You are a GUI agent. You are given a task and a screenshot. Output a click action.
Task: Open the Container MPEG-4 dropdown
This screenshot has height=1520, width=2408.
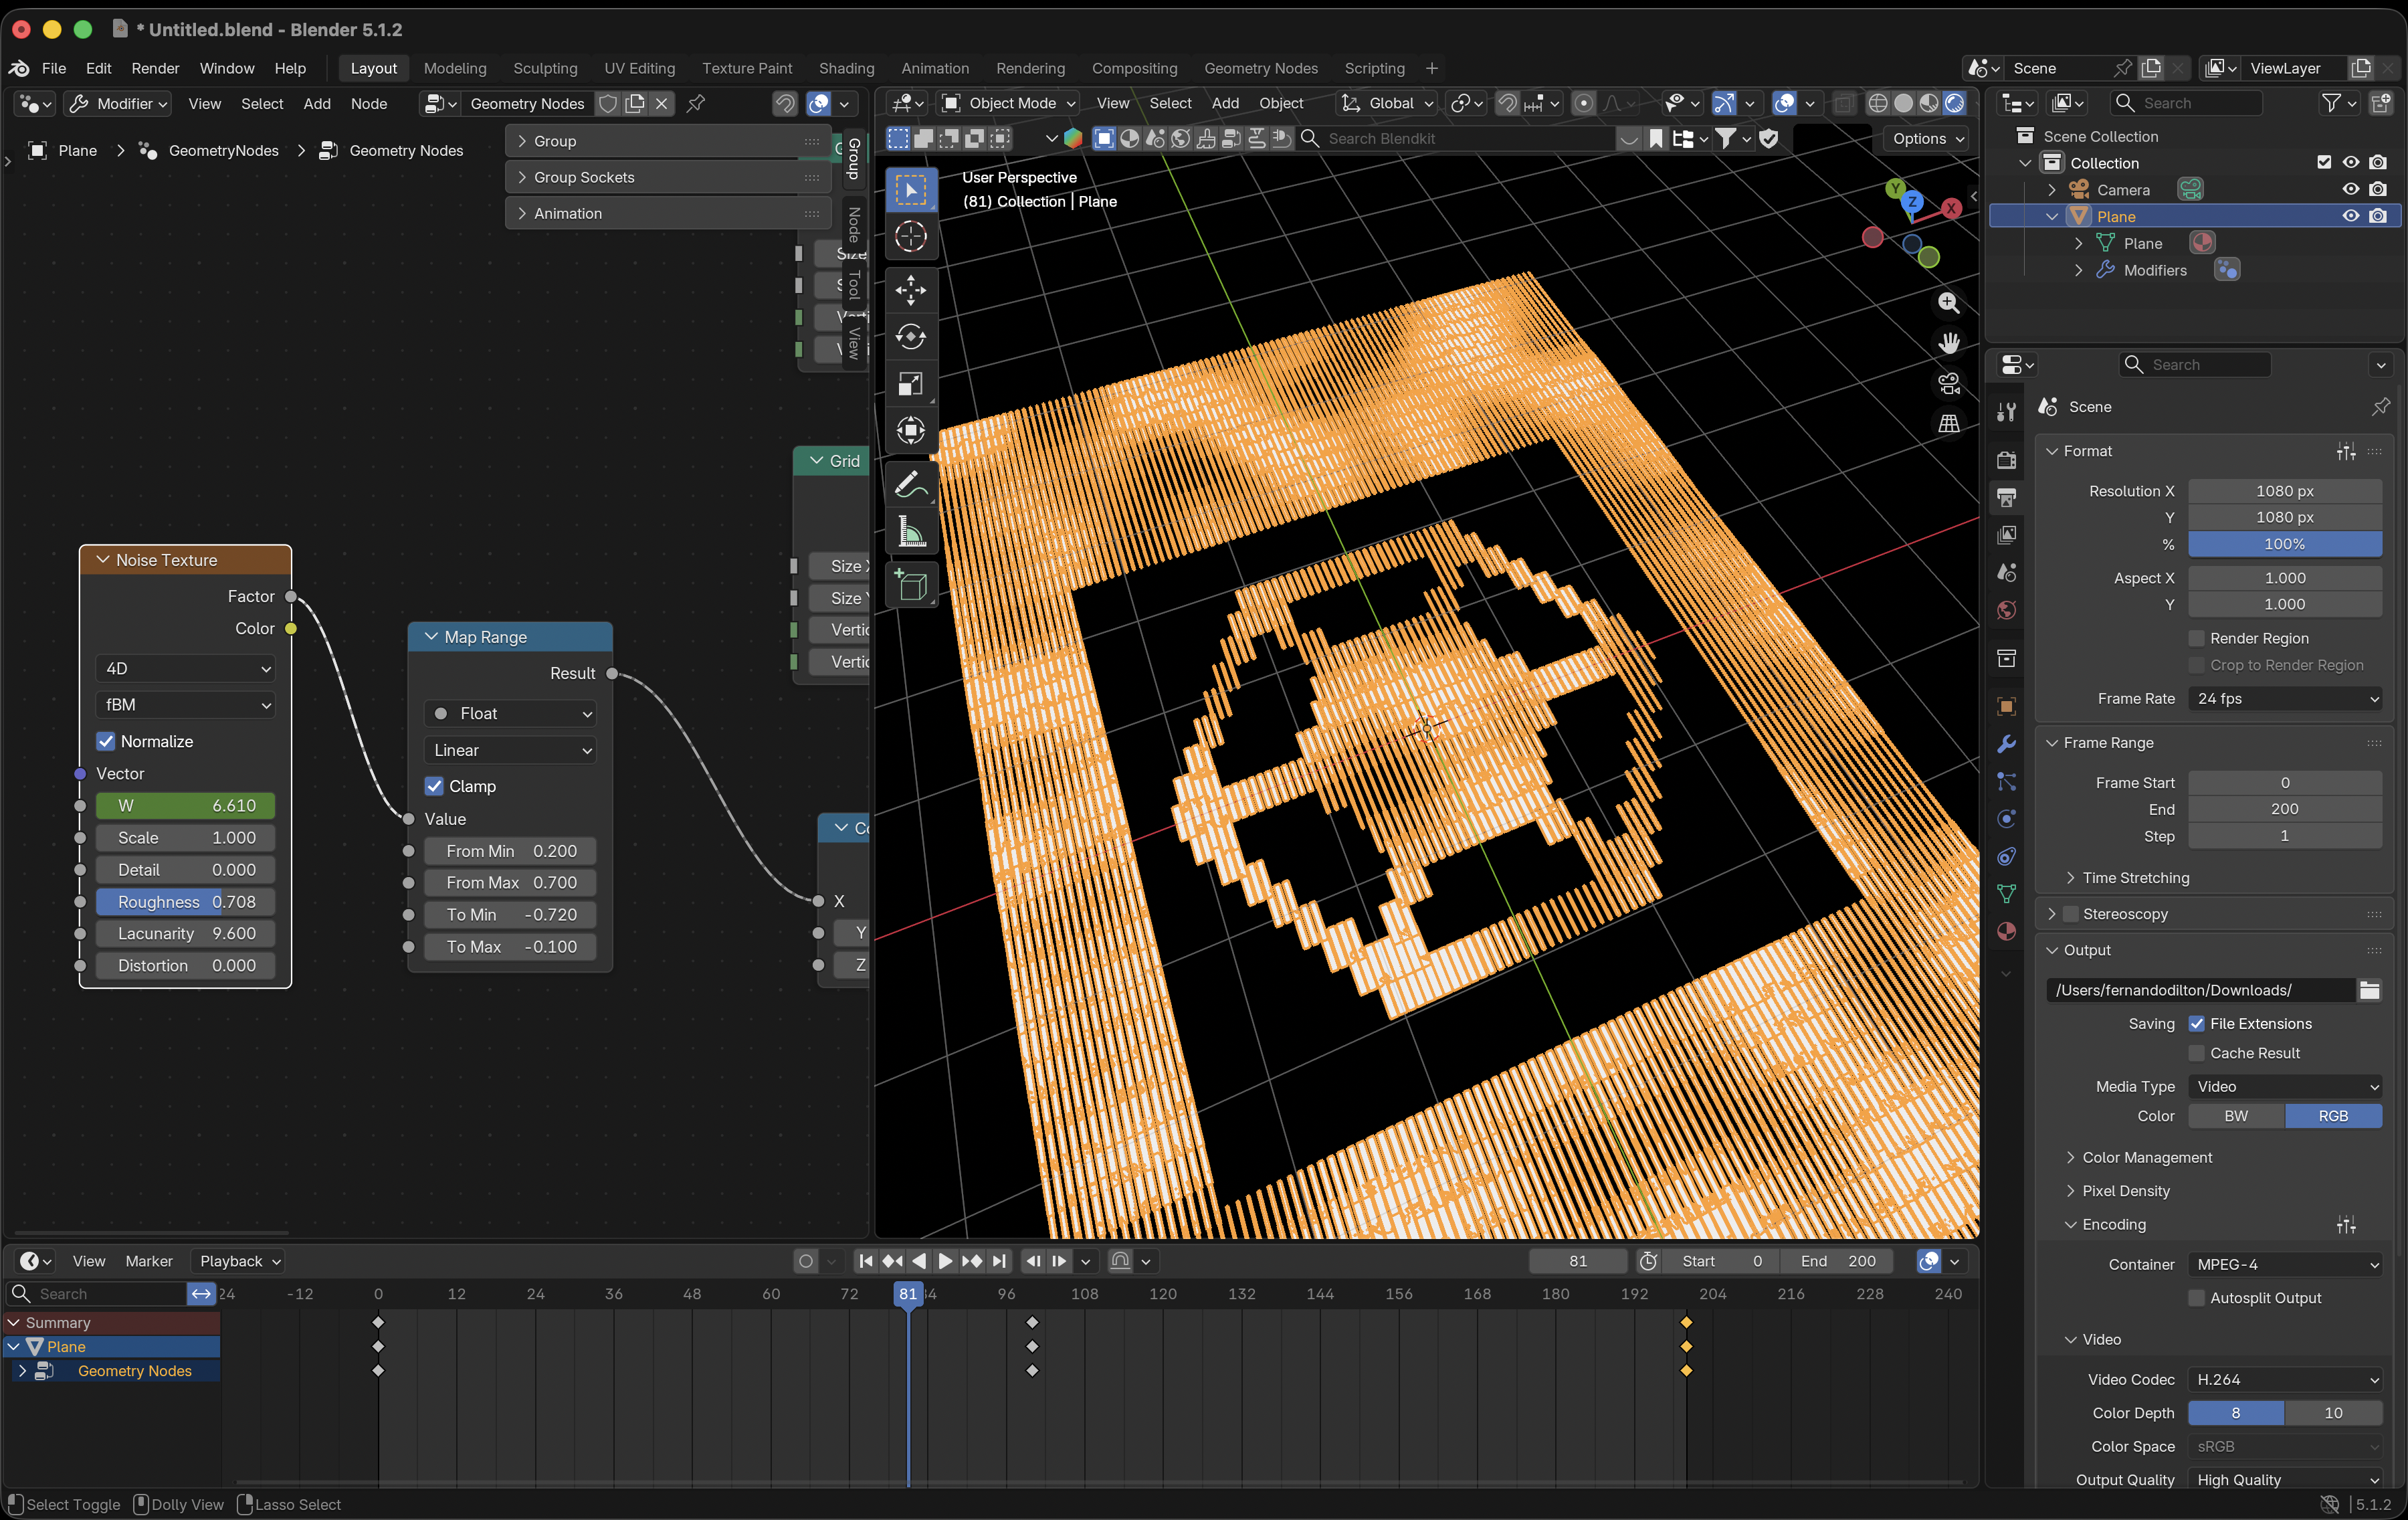2285,1264
